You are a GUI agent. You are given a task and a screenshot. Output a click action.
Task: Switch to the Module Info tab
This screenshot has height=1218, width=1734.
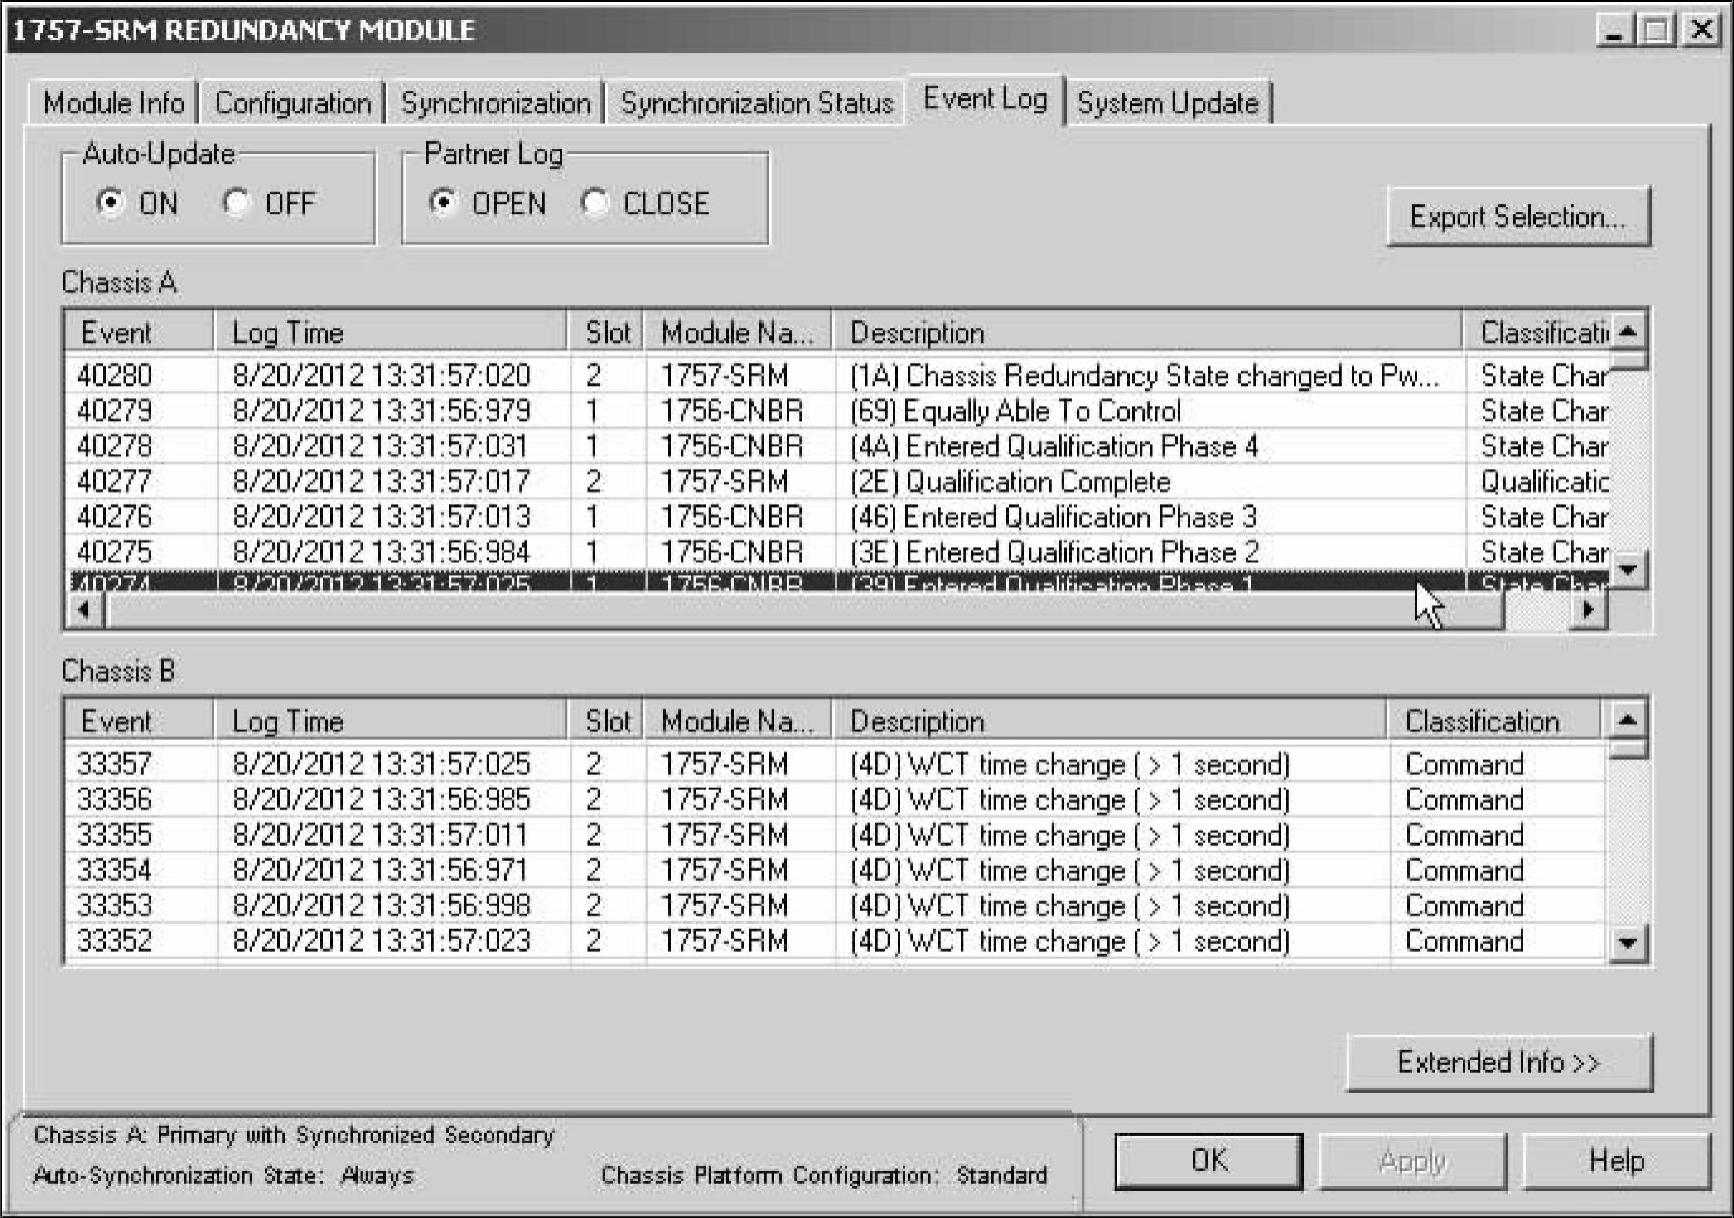(x=113, y=103)
